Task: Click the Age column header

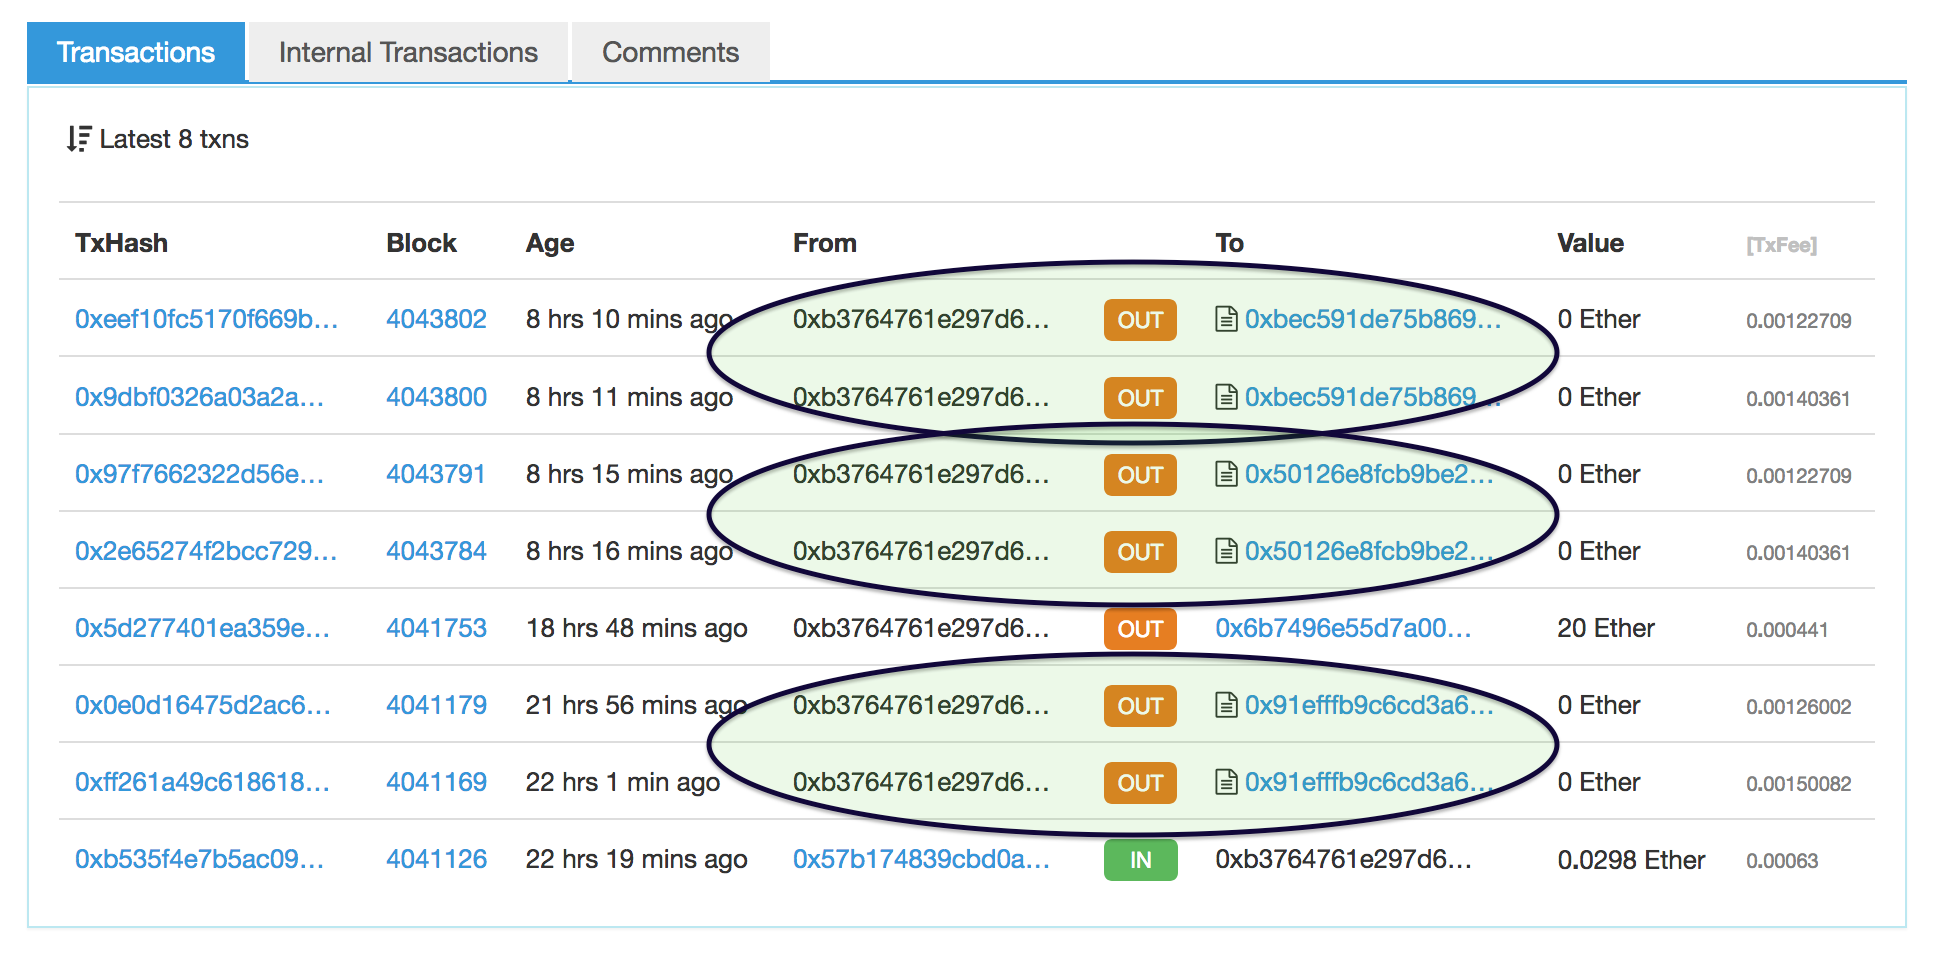Action: pyautogui.click(x=550, y=243)
